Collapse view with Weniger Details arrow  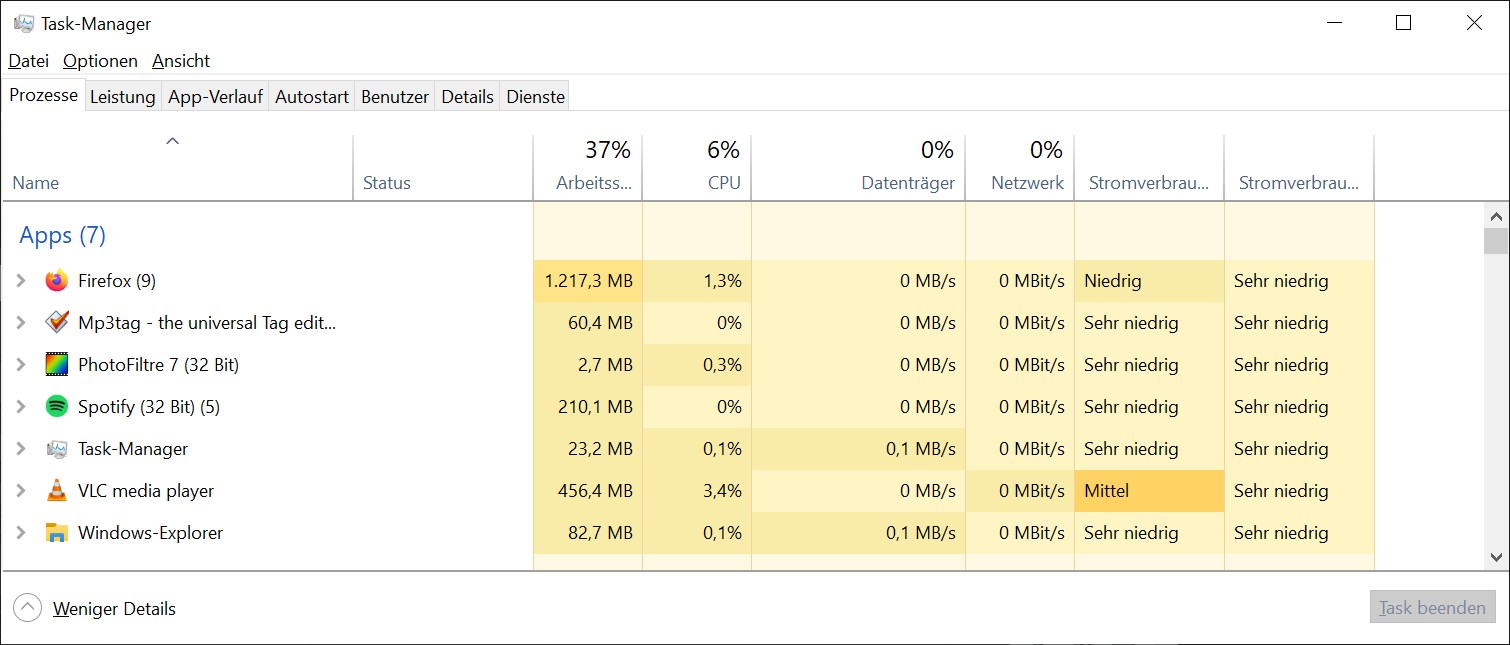(x=27, y=608)
